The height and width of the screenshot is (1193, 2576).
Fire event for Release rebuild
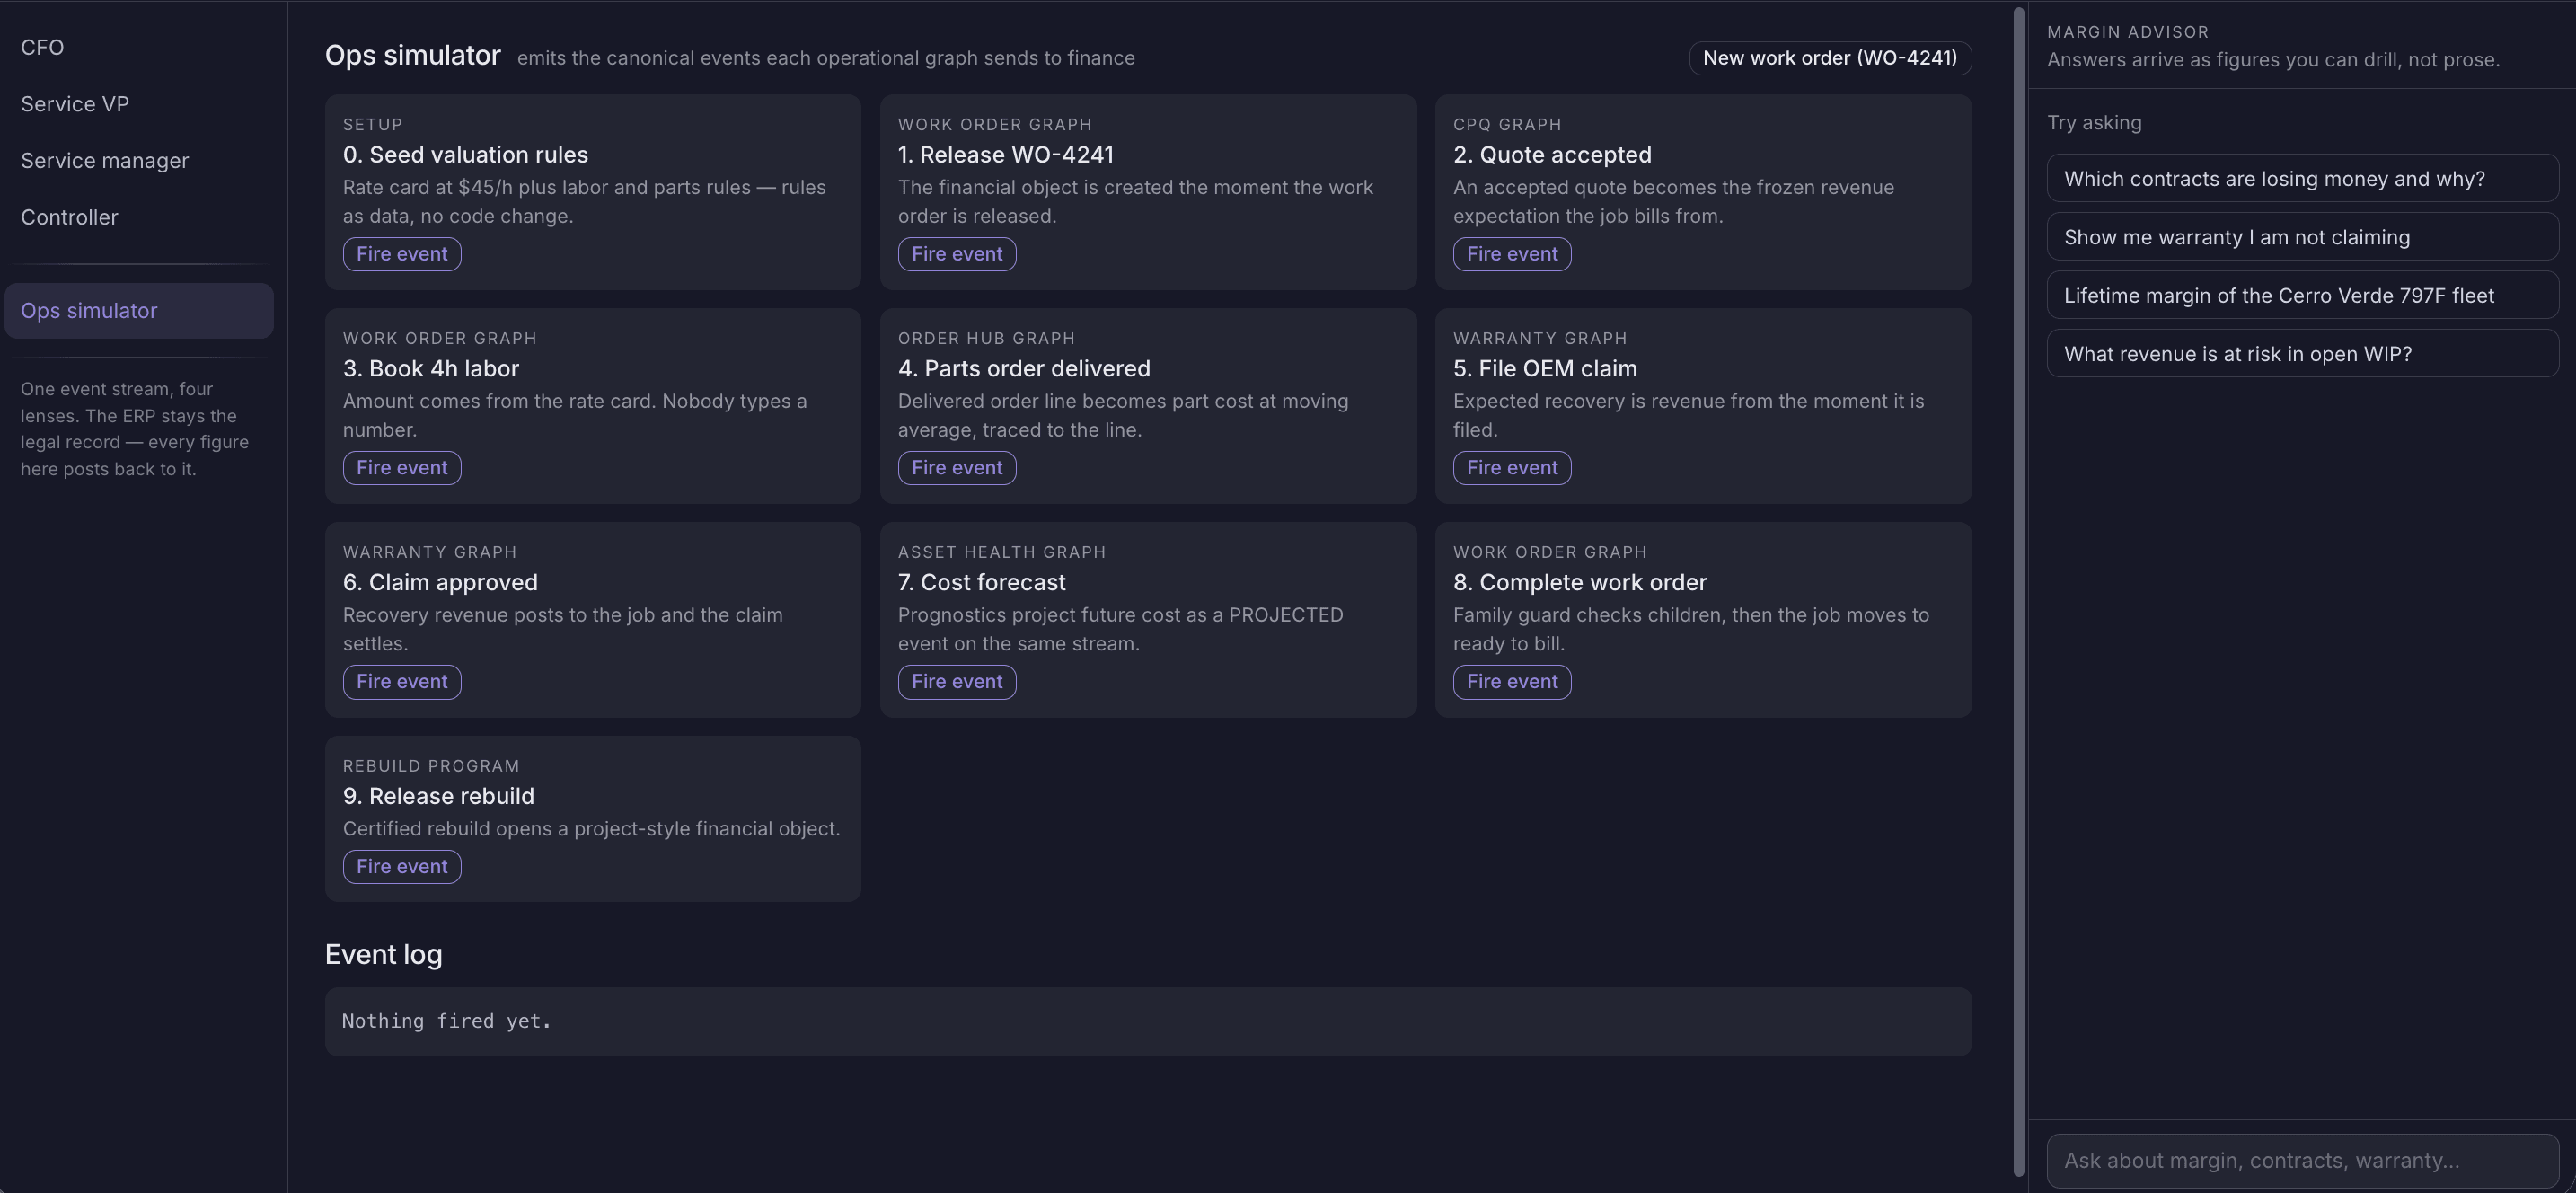pos(402,867)
